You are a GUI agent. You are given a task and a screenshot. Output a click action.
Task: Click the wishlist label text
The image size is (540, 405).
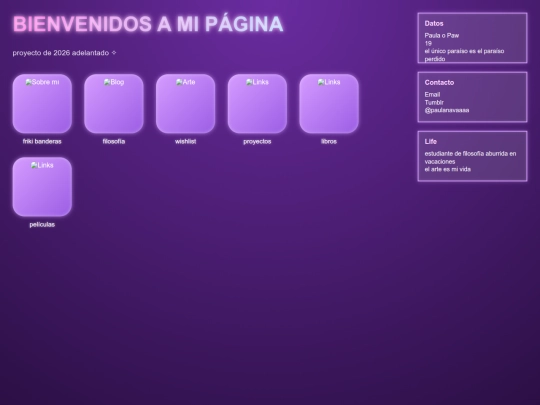point(185,142)
